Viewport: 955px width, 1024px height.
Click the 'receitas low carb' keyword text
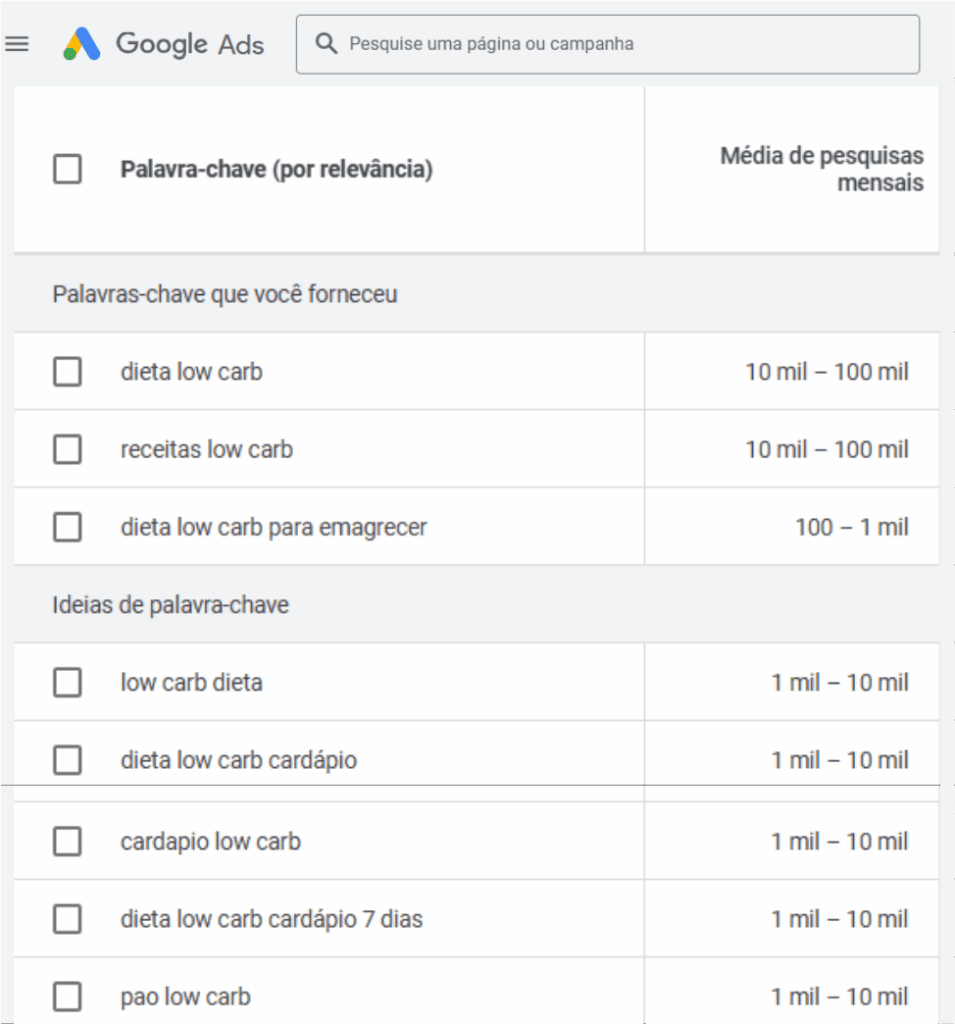pos(207,450)
